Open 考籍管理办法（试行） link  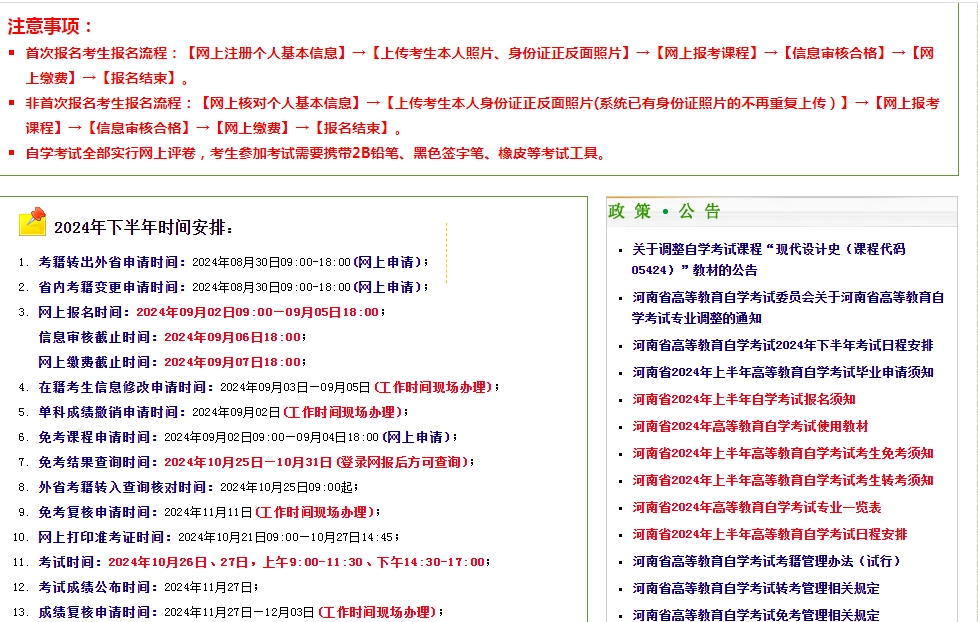pos(766,561)
